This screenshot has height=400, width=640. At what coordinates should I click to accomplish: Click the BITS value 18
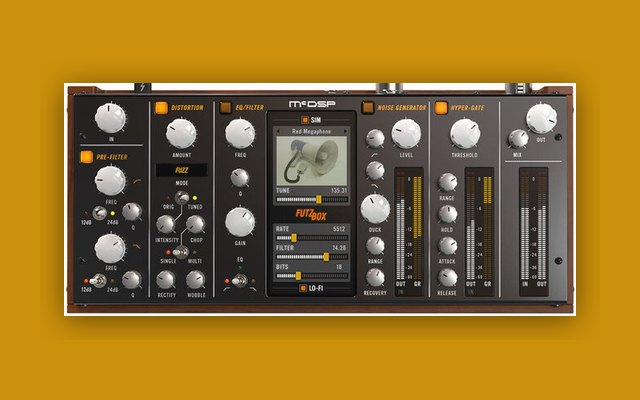pos(339,267)
